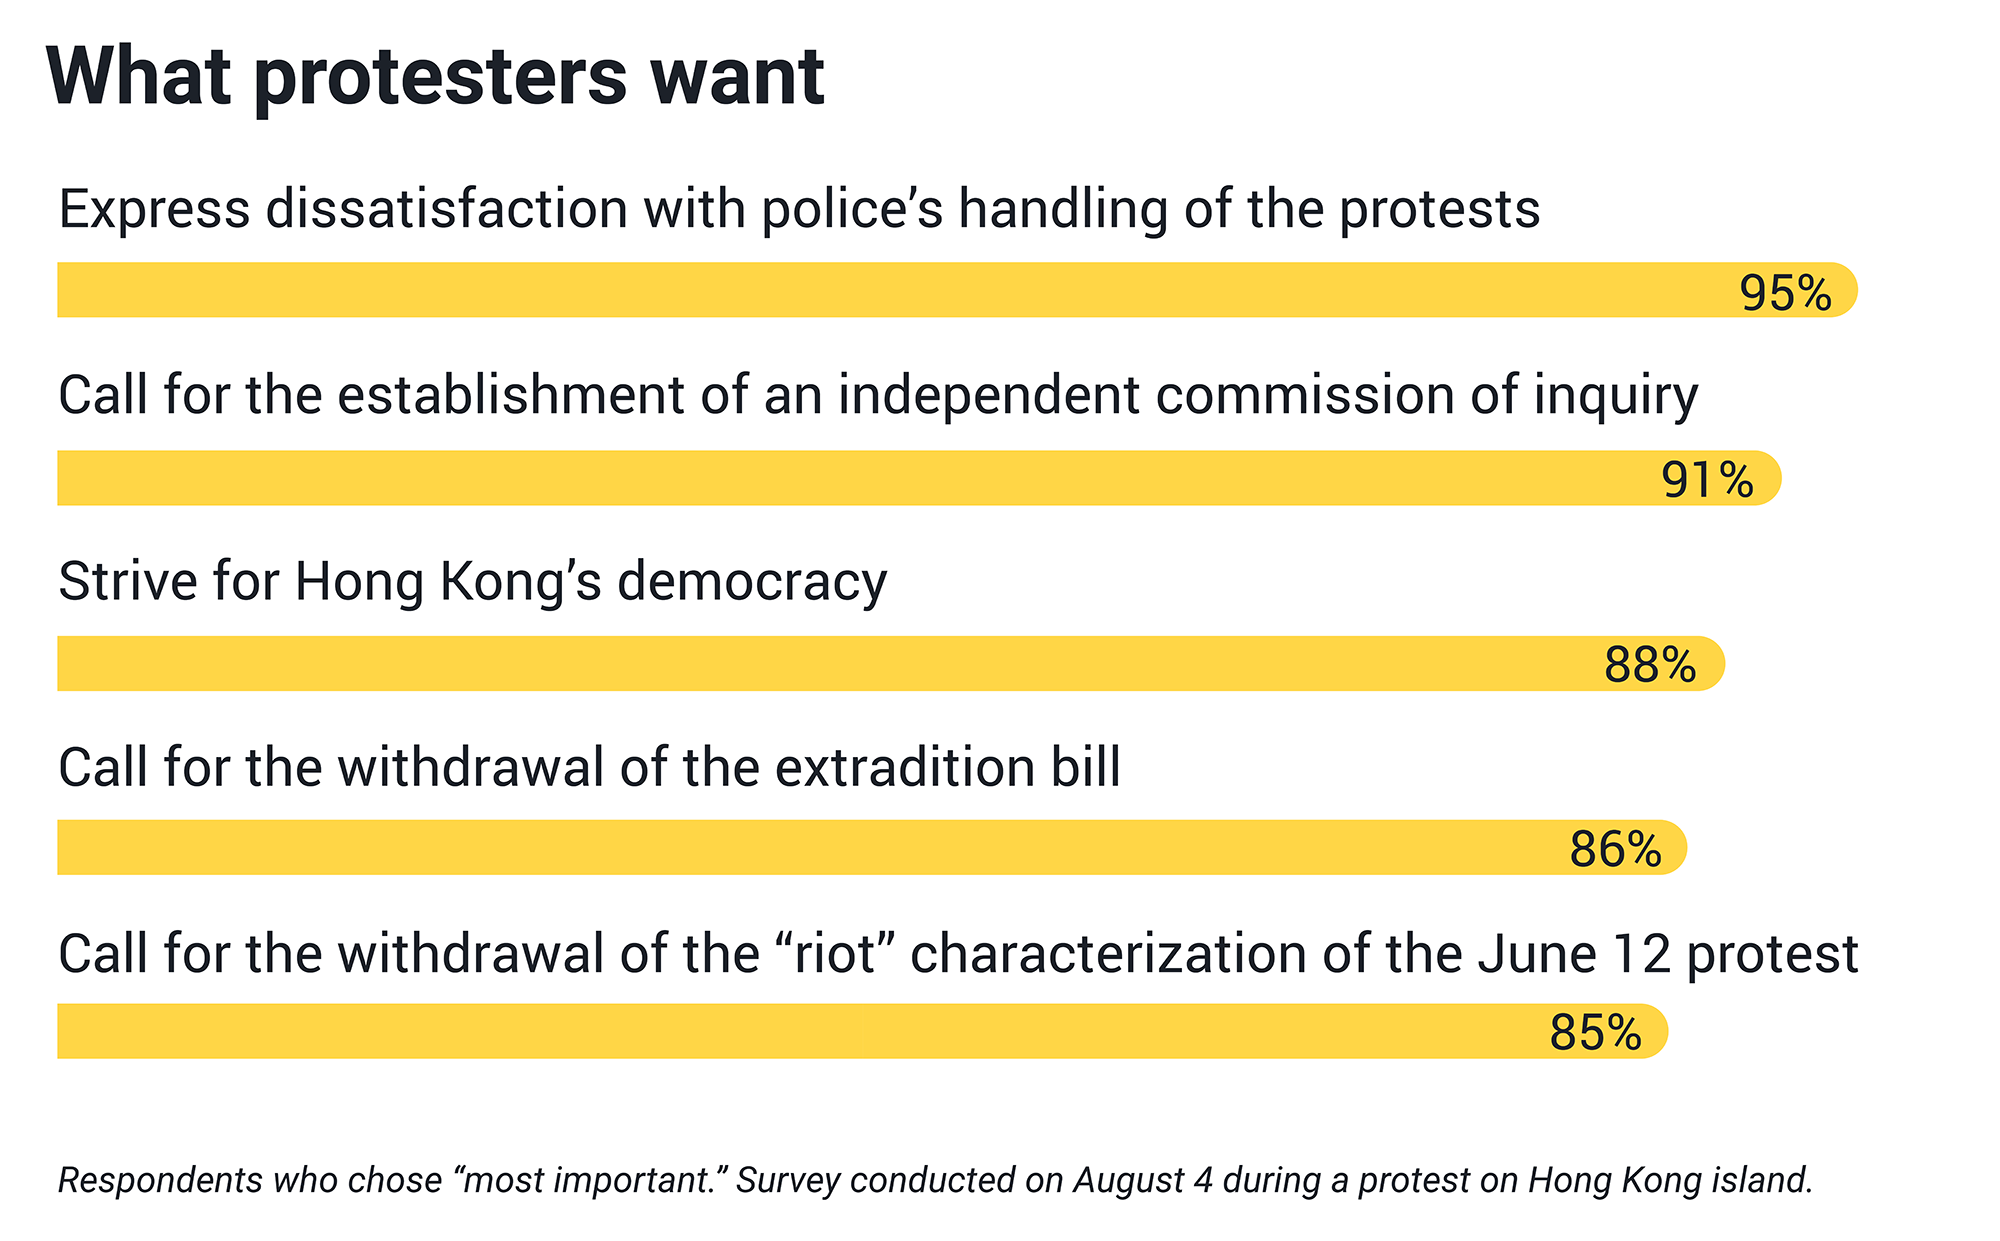The image size is (2000, 1241).
Task: Select 'withdrawal of the extradition bill' label
Action: pos(589,768)
